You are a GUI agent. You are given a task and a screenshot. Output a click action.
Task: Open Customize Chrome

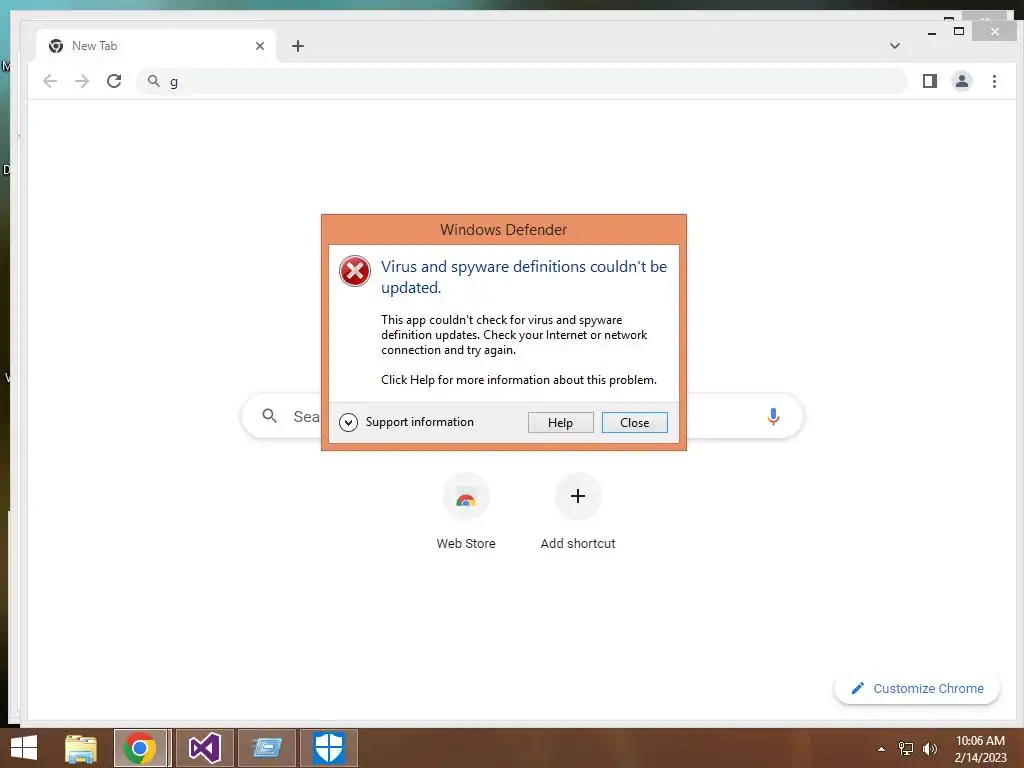[917, 688]
